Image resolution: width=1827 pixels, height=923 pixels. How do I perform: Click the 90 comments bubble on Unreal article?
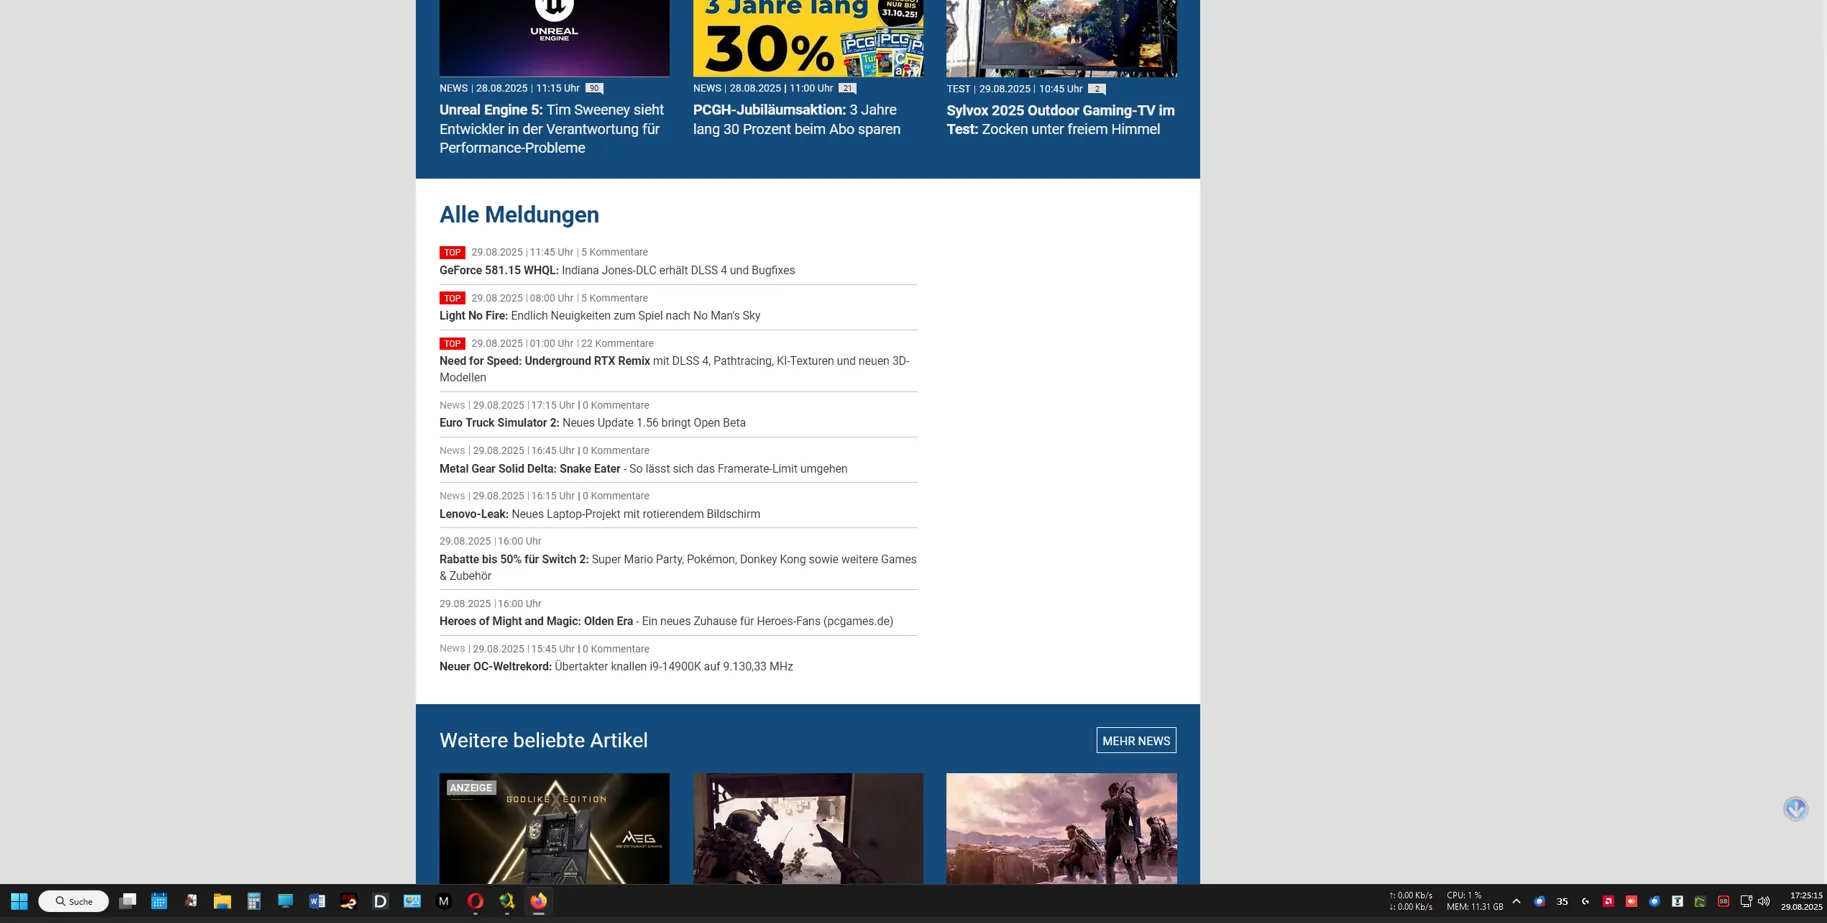594,88
